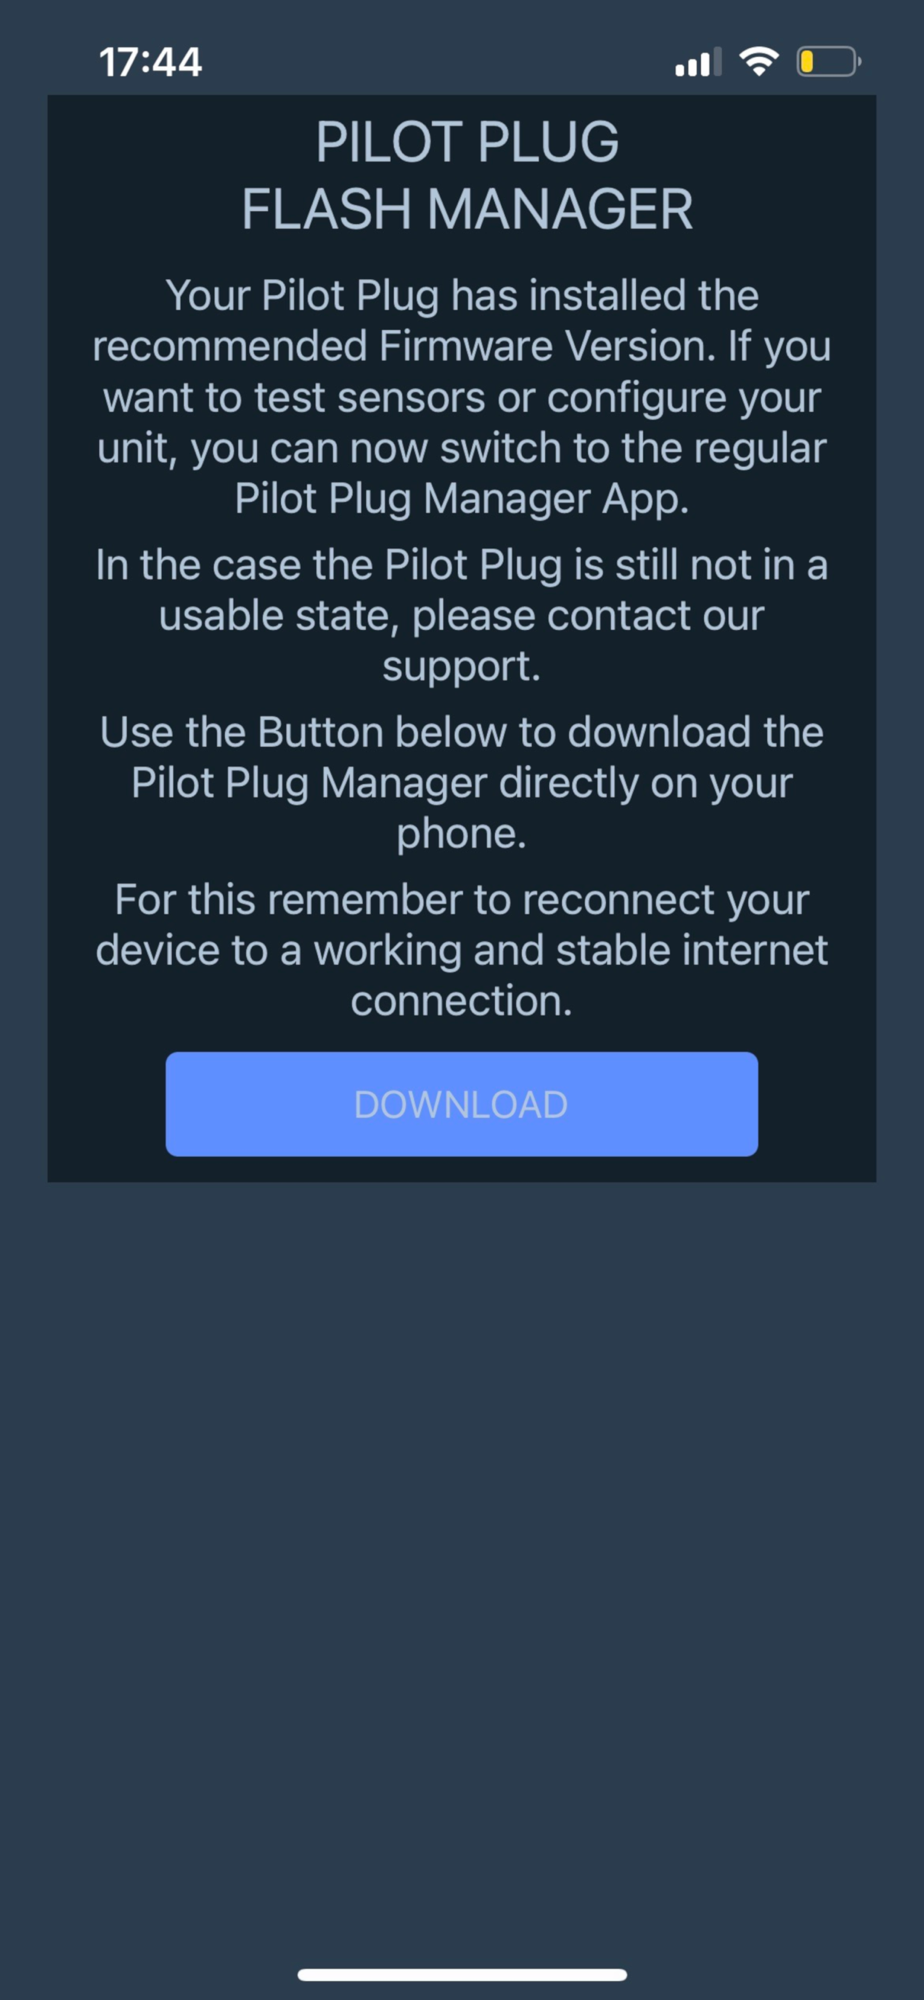Tap 'device to a working and stable internet'
924x2000 pixels.
(462, 950)
